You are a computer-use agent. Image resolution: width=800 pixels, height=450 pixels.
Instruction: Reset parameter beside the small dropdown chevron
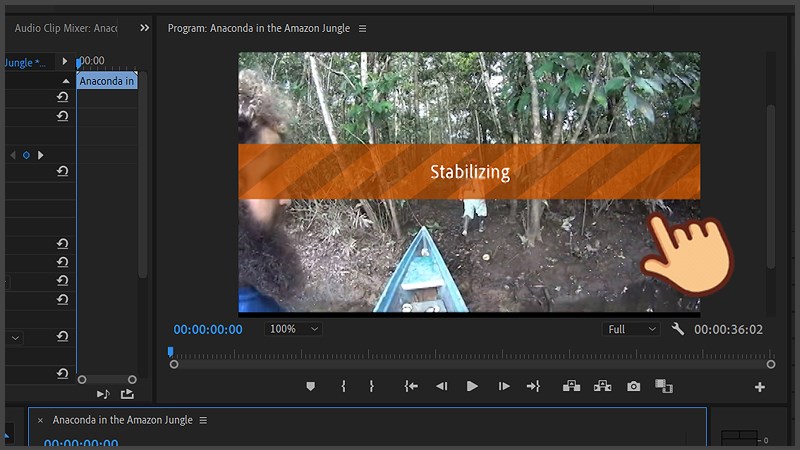click(x=62, y=337)
